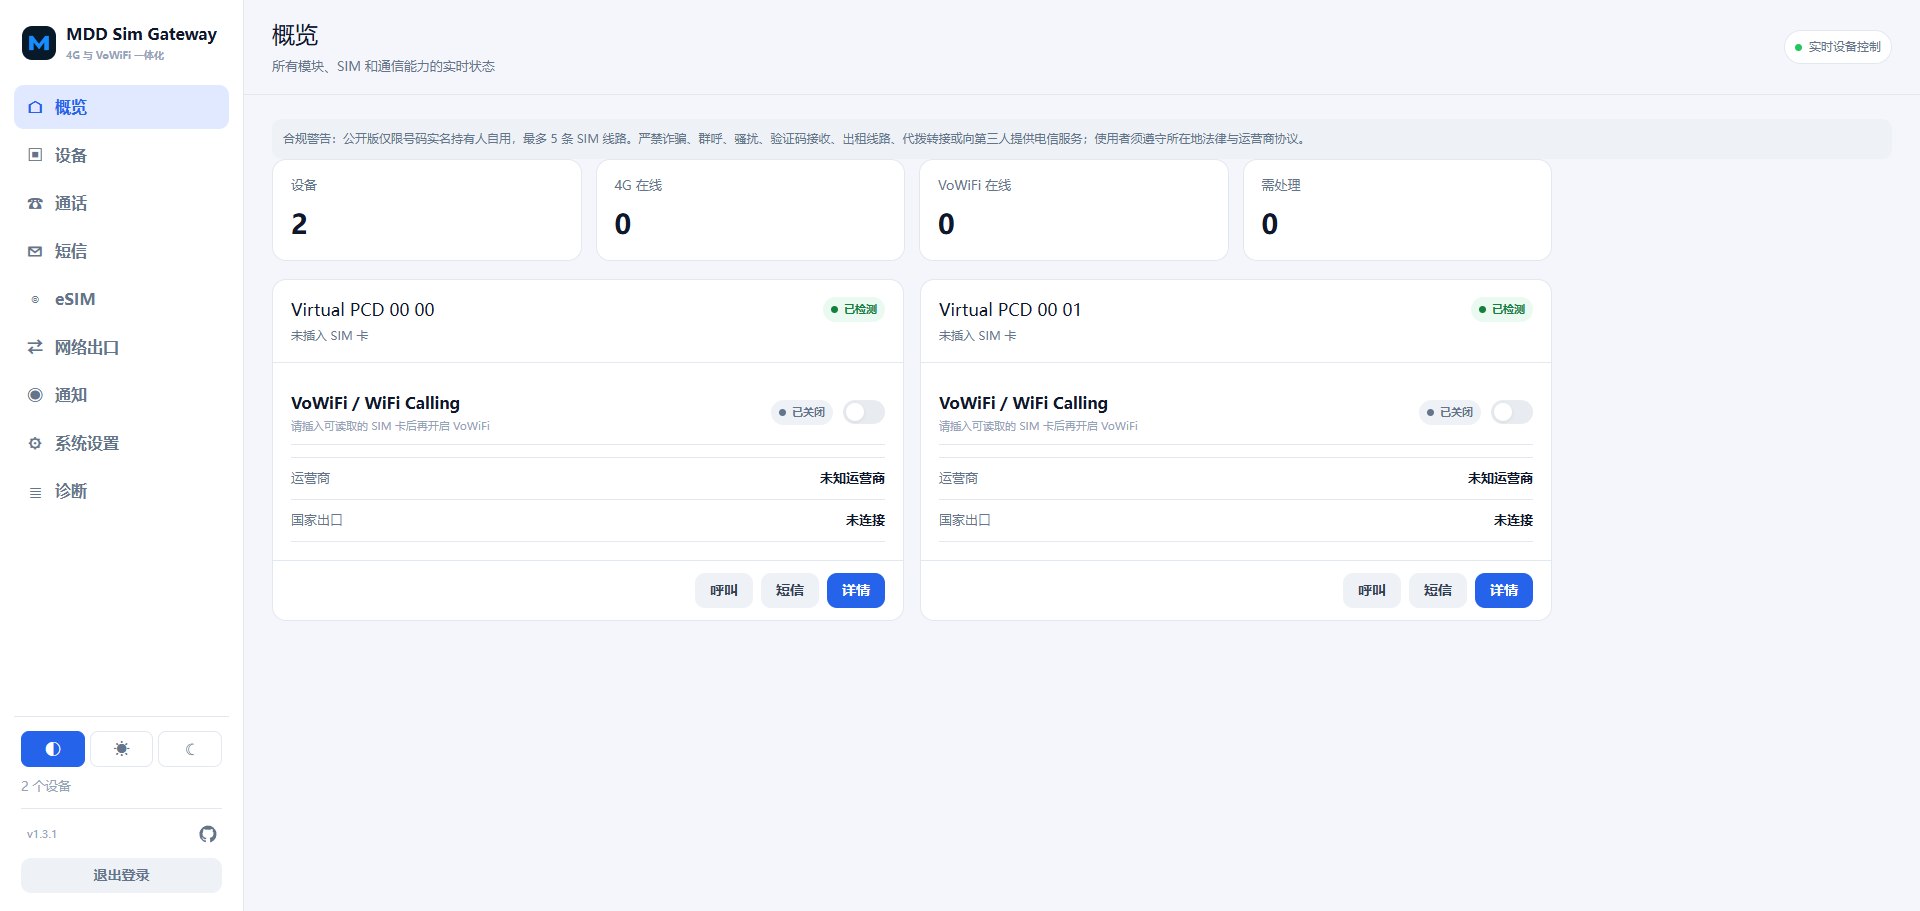This screenshot has height=911, width=1920.
Task: Click 未知运营商 value in Virtual PCD 00 00
Action: pos(852,478)
